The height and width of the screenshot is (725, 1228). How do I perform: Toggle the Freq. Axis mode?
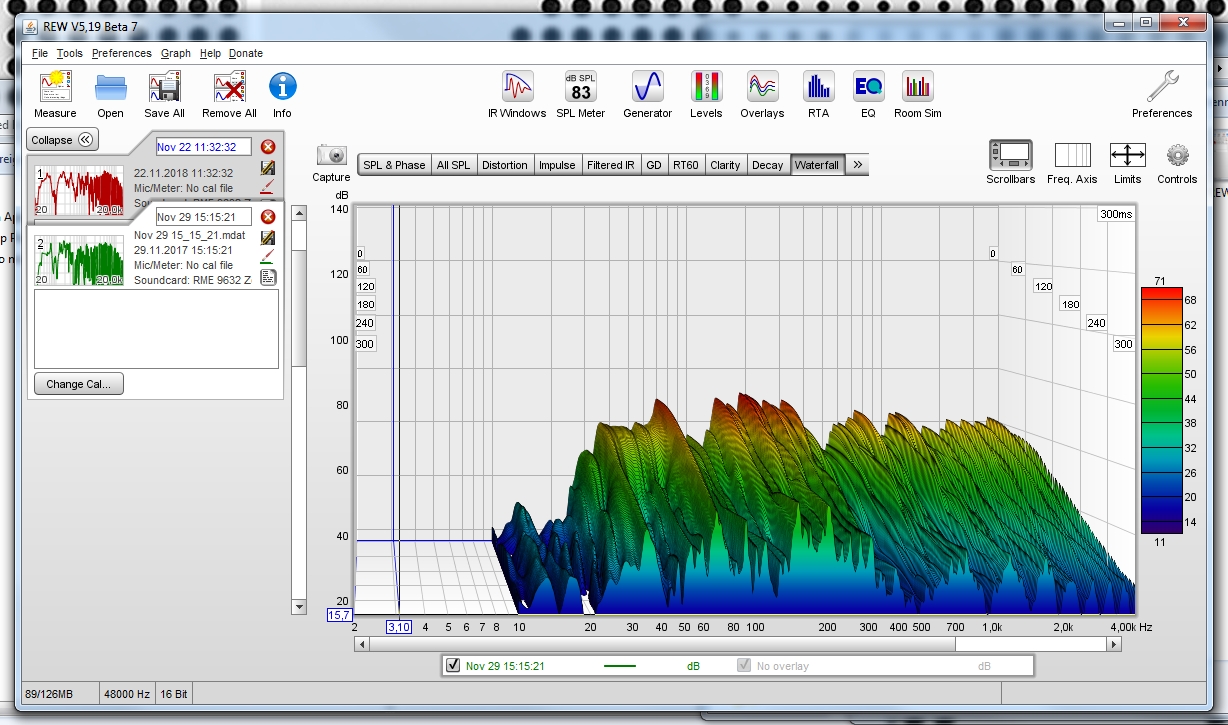1072,156
